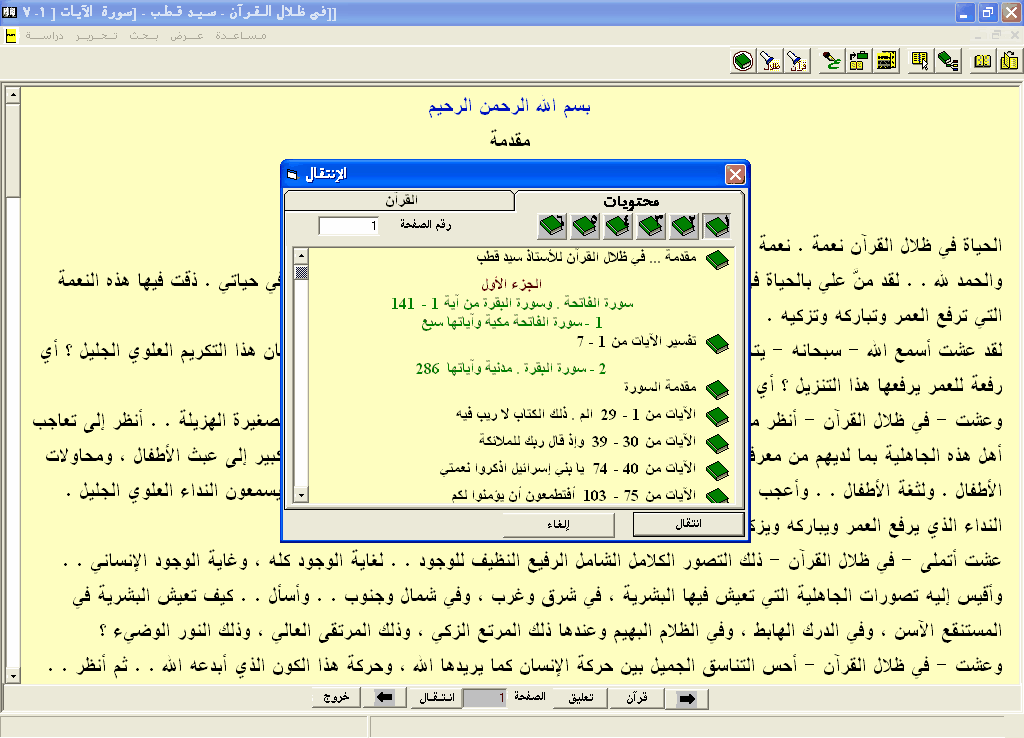Cancel the dialog with إلغاء
1024x738 pixels.
click(558, 524)
